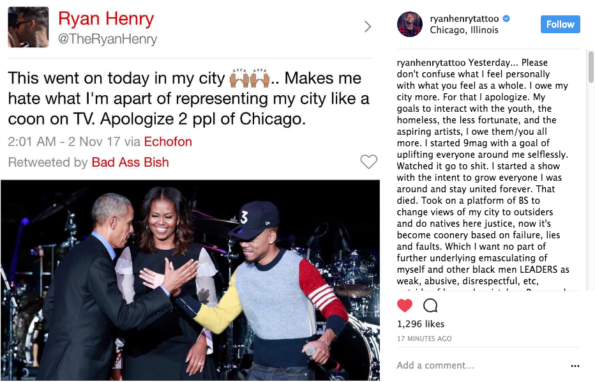Click the verified badge next to ryanhenrytattoo
Screen dimensions: 595x382
pos(506,18)
